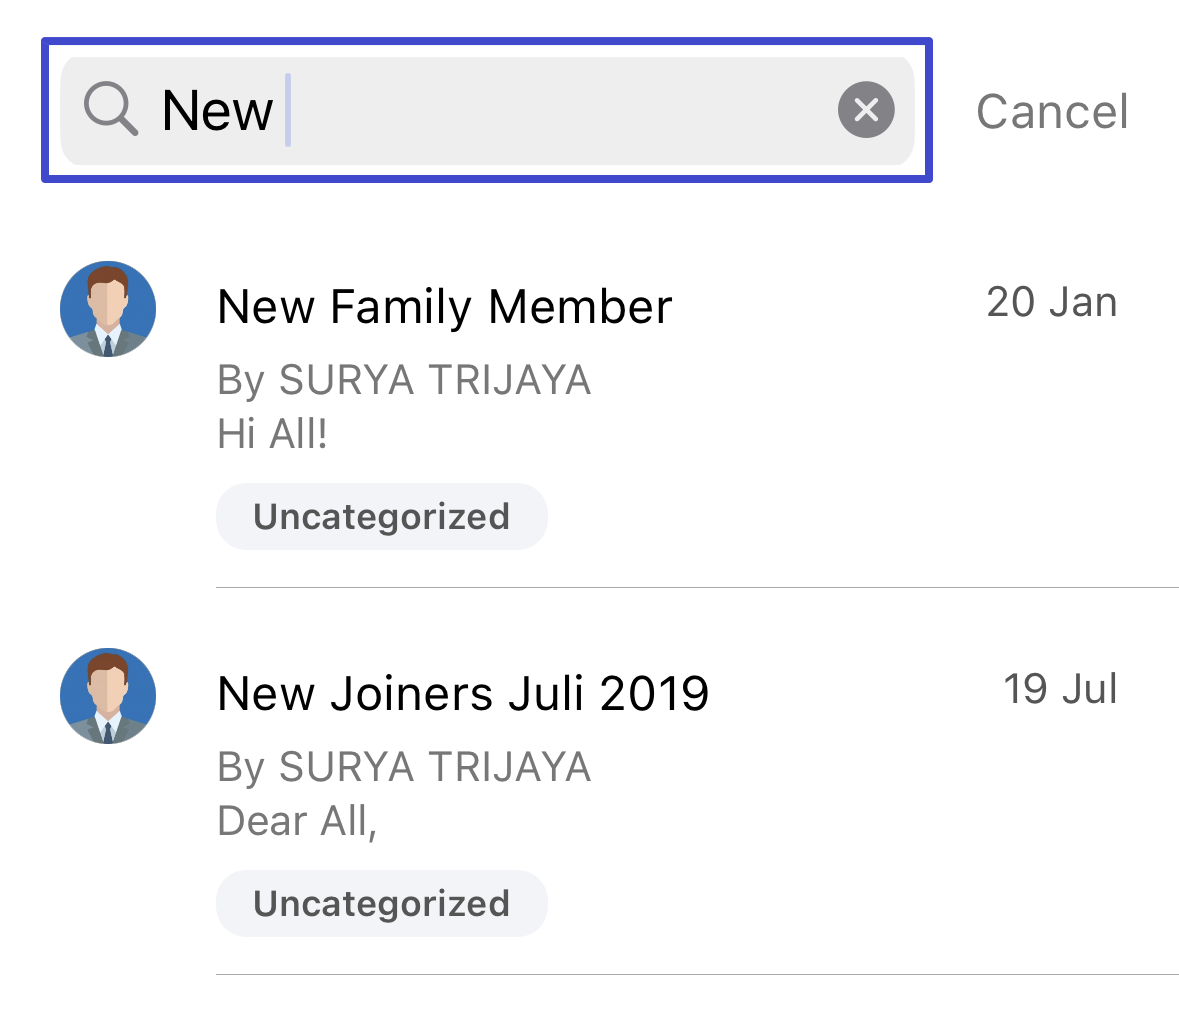Open the New Family Member post title

(x=444, y=307)
